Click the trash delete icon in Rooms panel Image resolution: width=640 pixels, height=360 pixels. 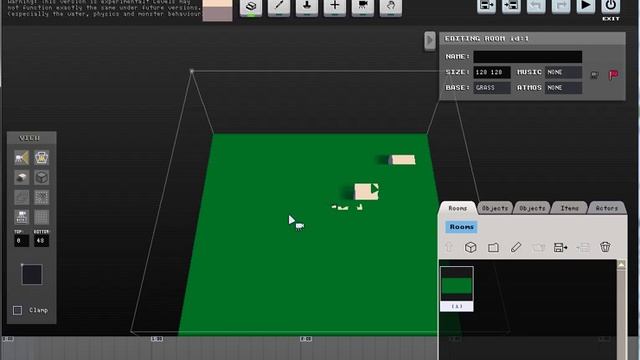[x=605, y=247]
